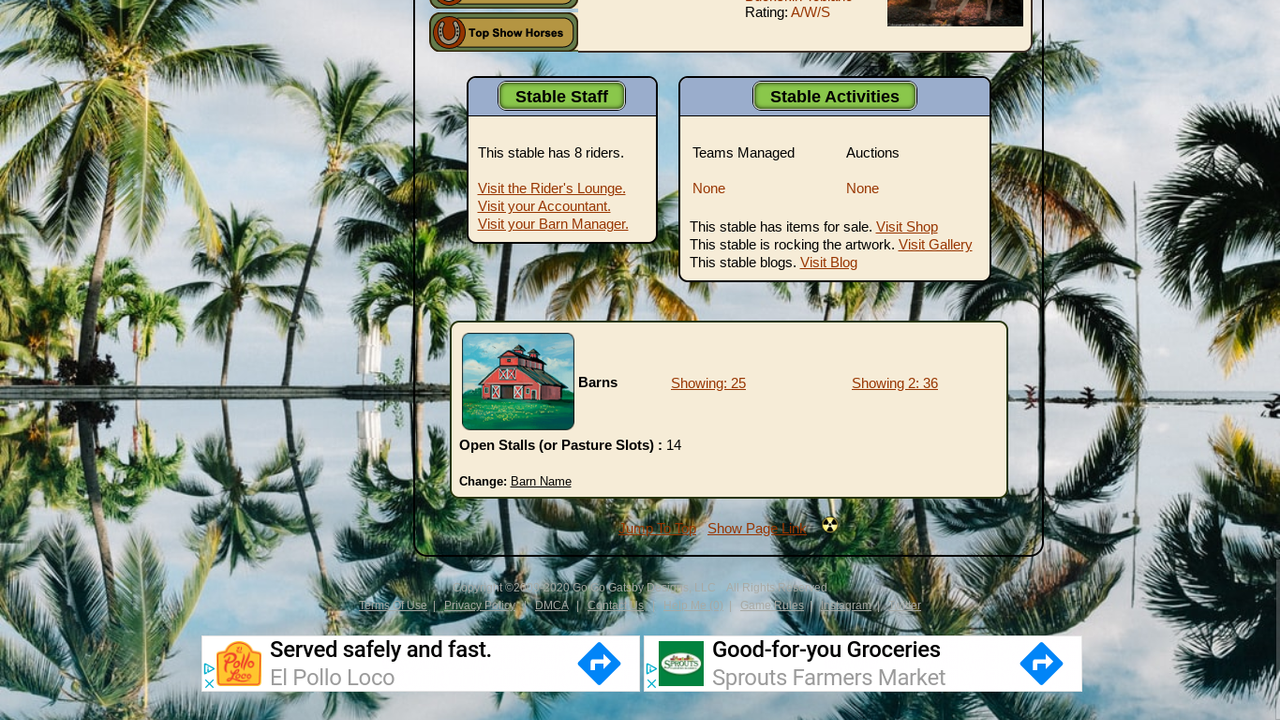Click the horse photo thumbnail
Image resolution: width=1280 pixels, height=720 pixels.
955,13
